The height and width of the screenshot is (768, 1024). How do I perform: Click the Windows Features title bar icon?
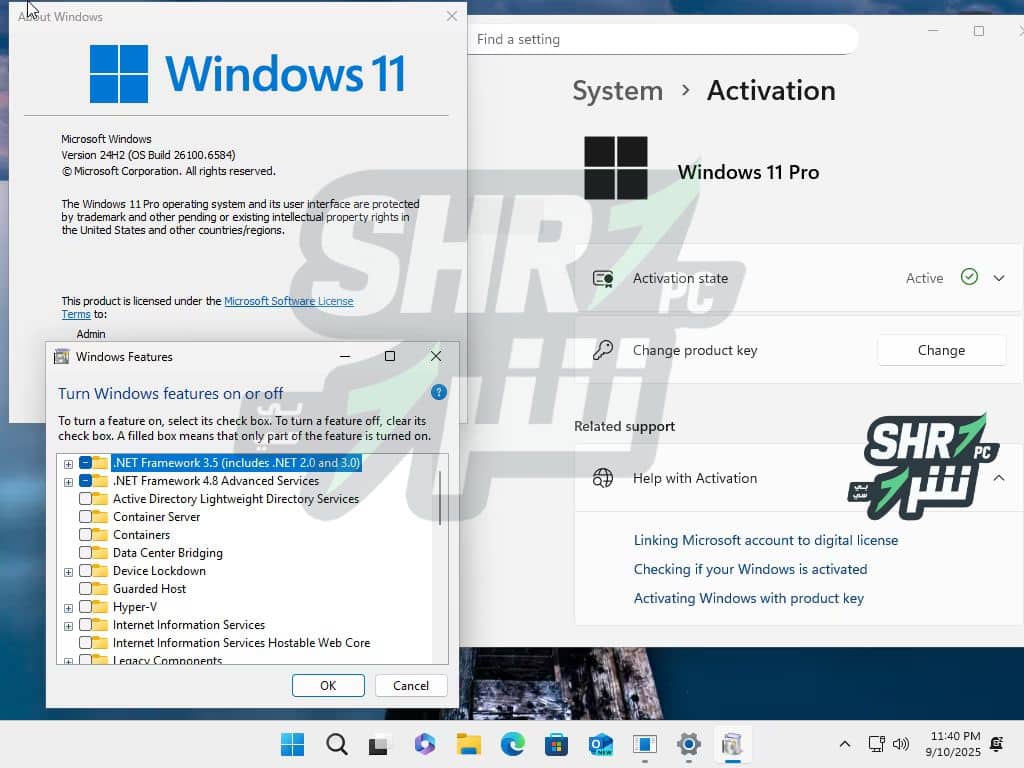[x=61, y=357]
